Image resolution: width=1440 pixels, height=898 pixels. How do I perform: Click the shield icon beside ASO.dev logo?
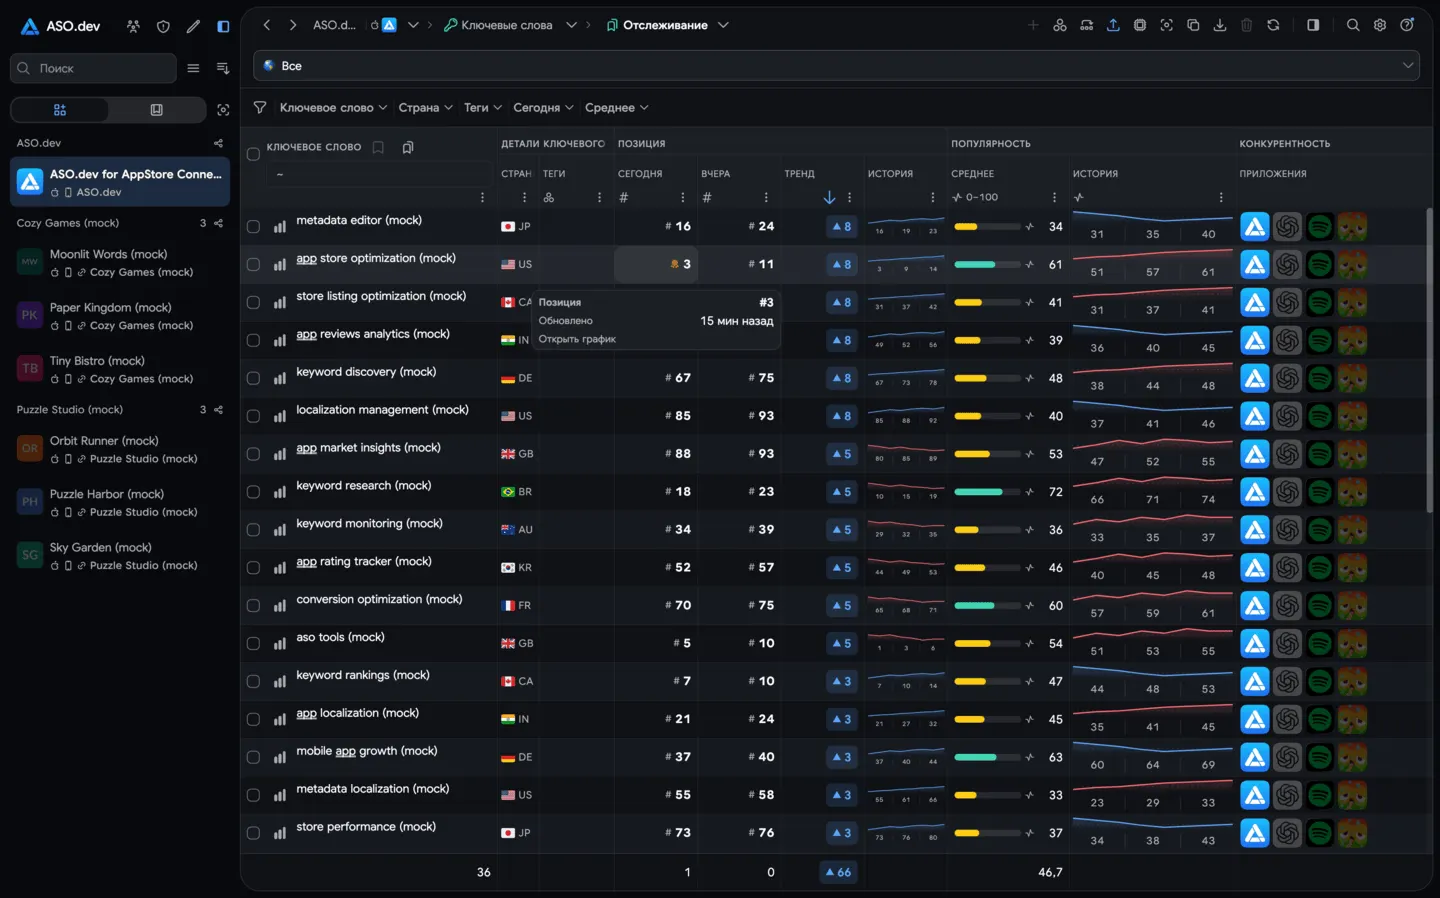click(x=163, y=27)
